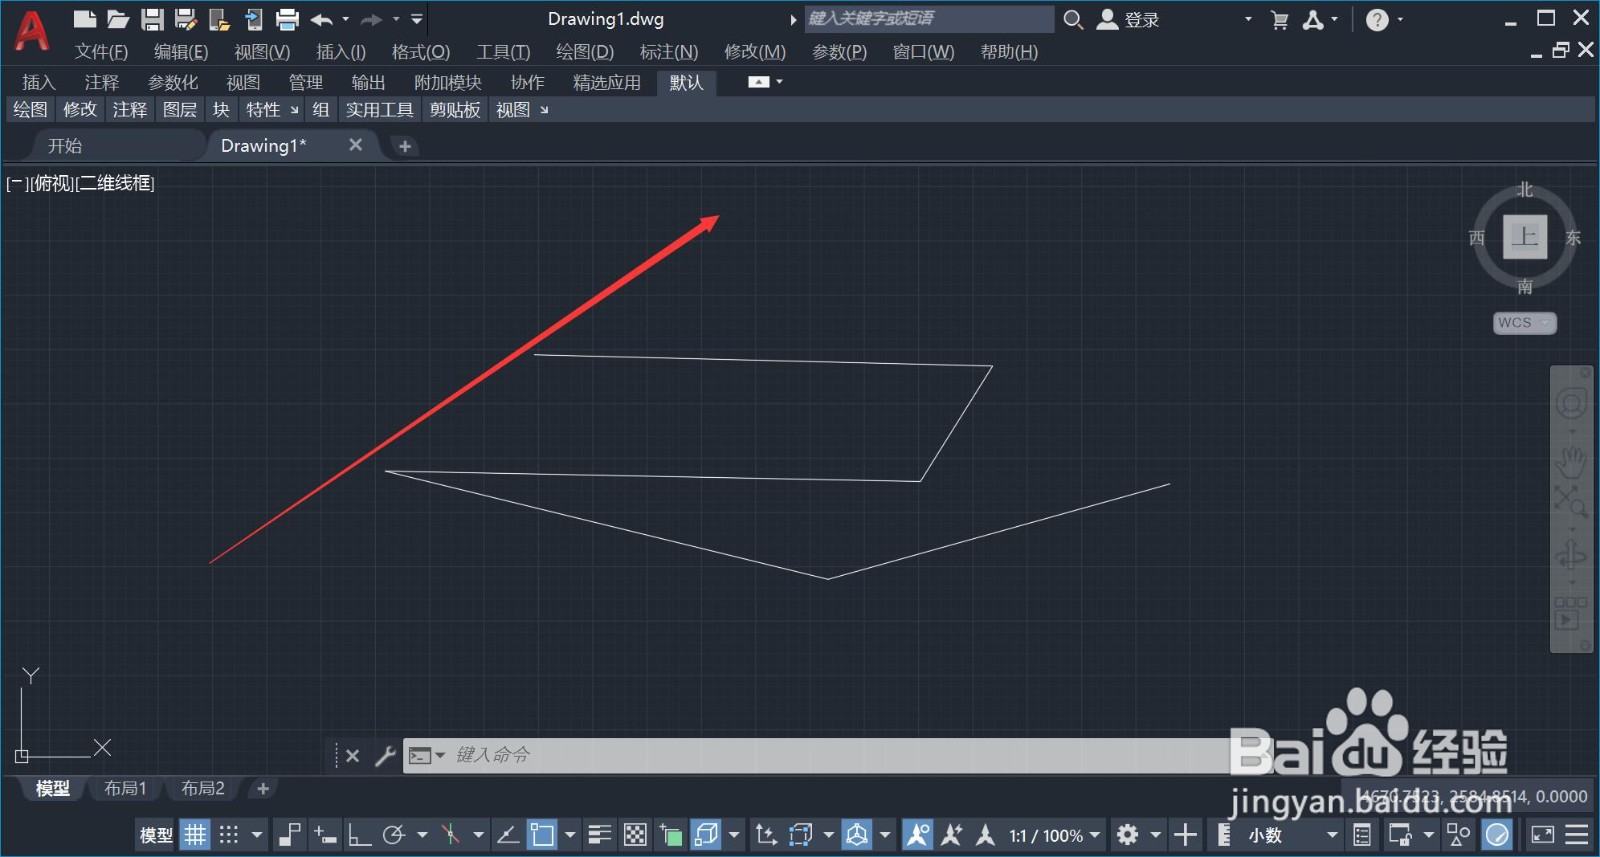Toggle polar tracking icon
1600x857 pixels.
point(394,834)
